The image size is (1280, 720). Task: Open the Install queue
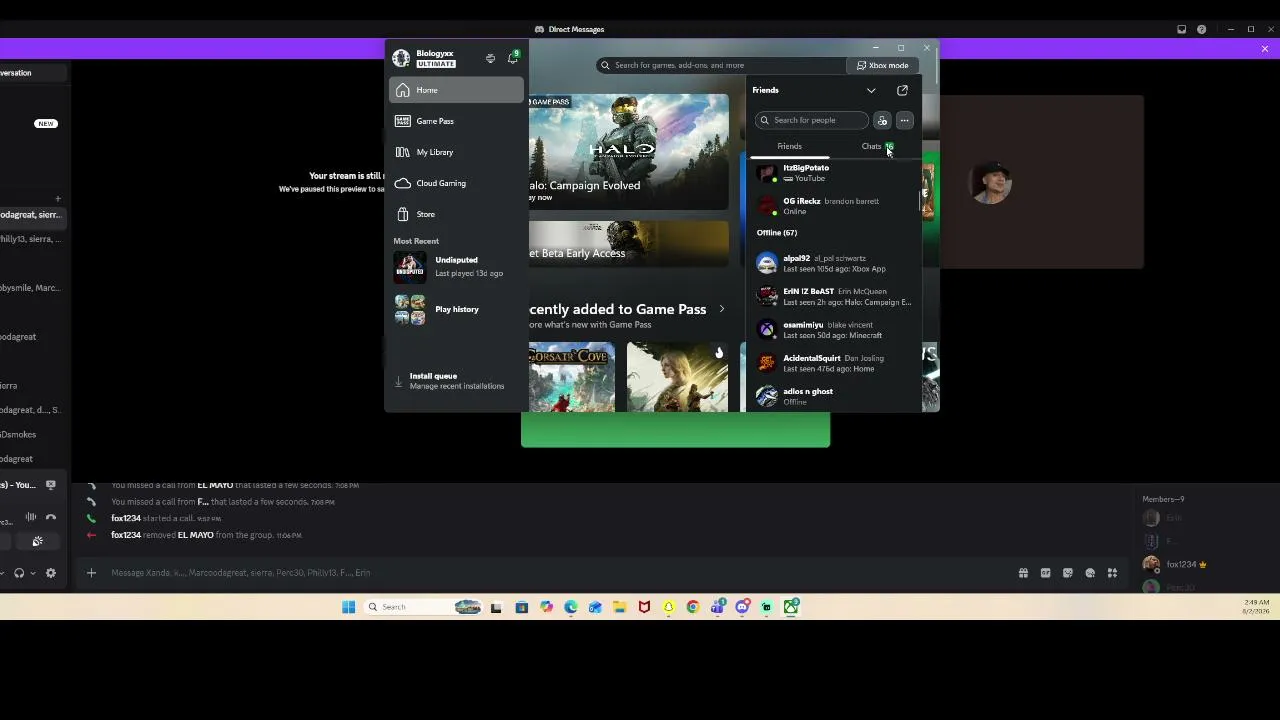[x=456, y=381]
